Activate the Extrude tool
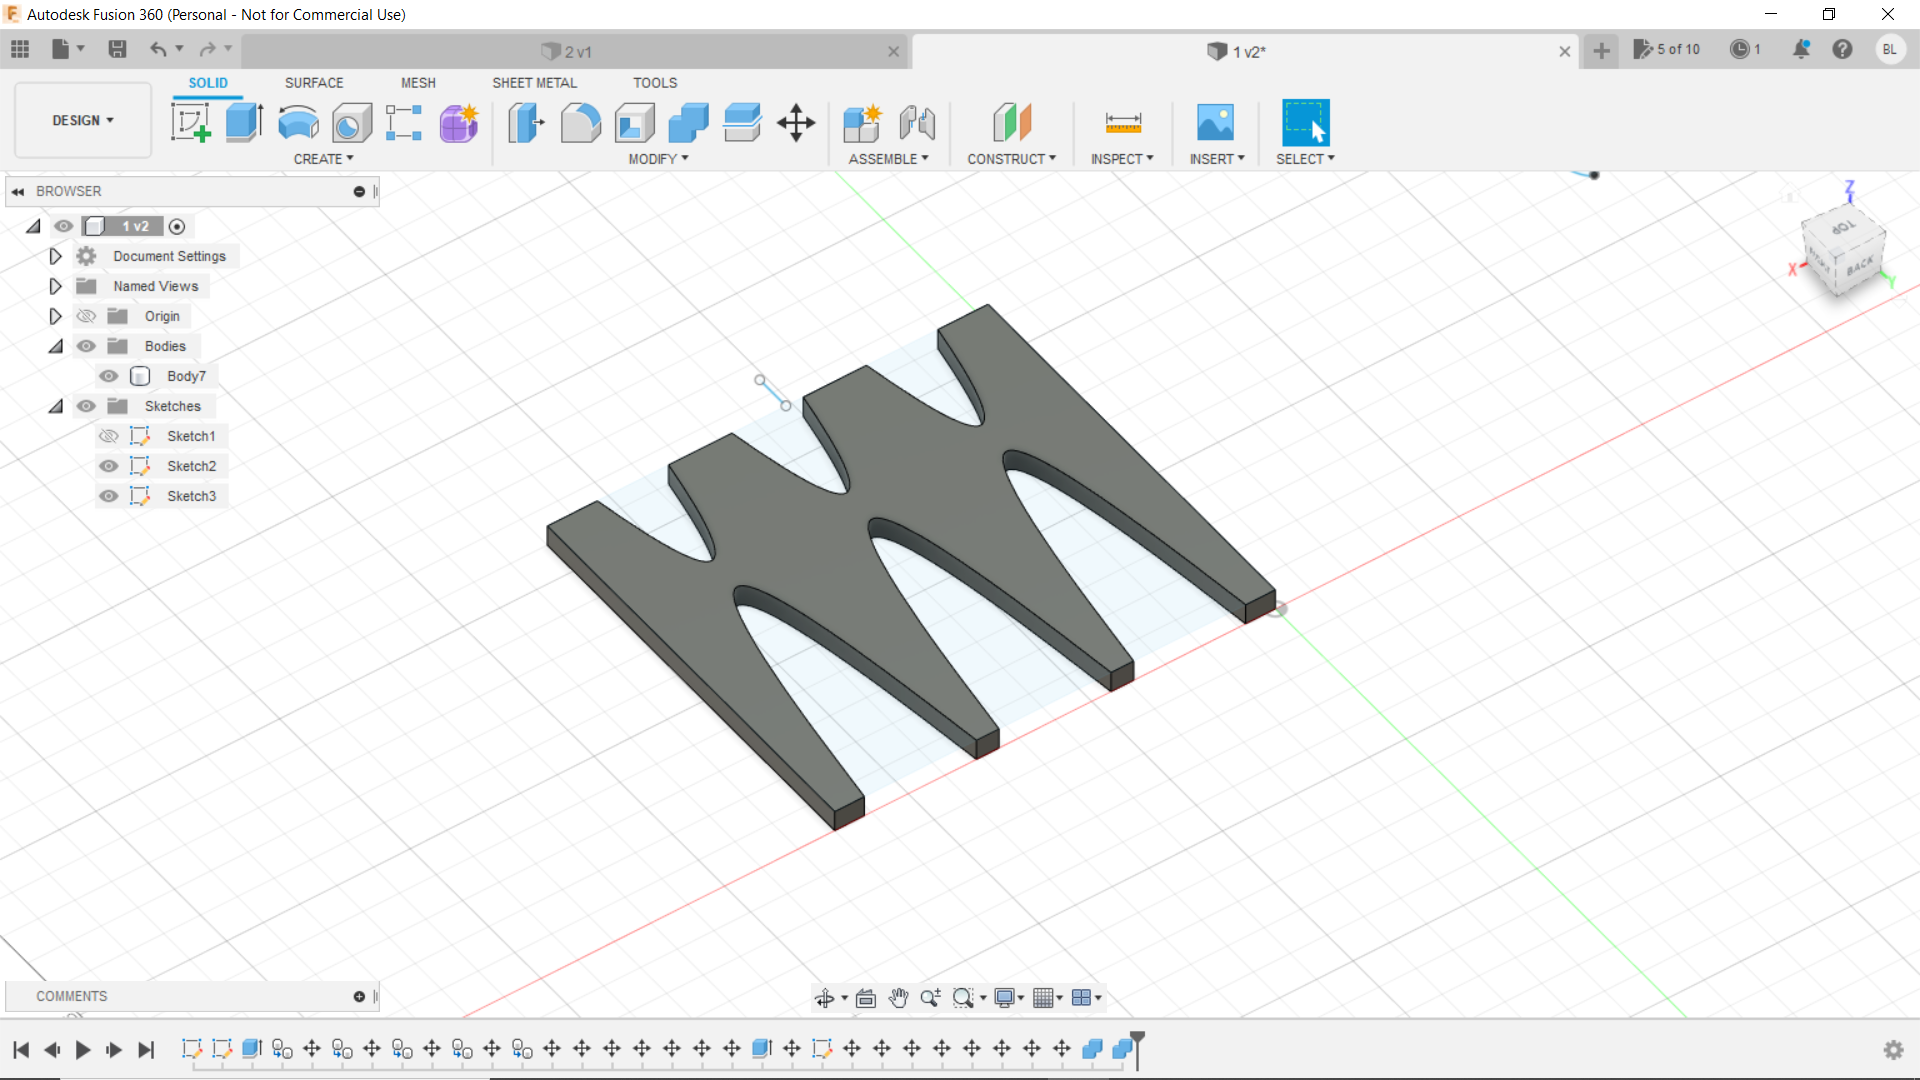This screenshot has width=1920, height=1080. coord(243,122)
